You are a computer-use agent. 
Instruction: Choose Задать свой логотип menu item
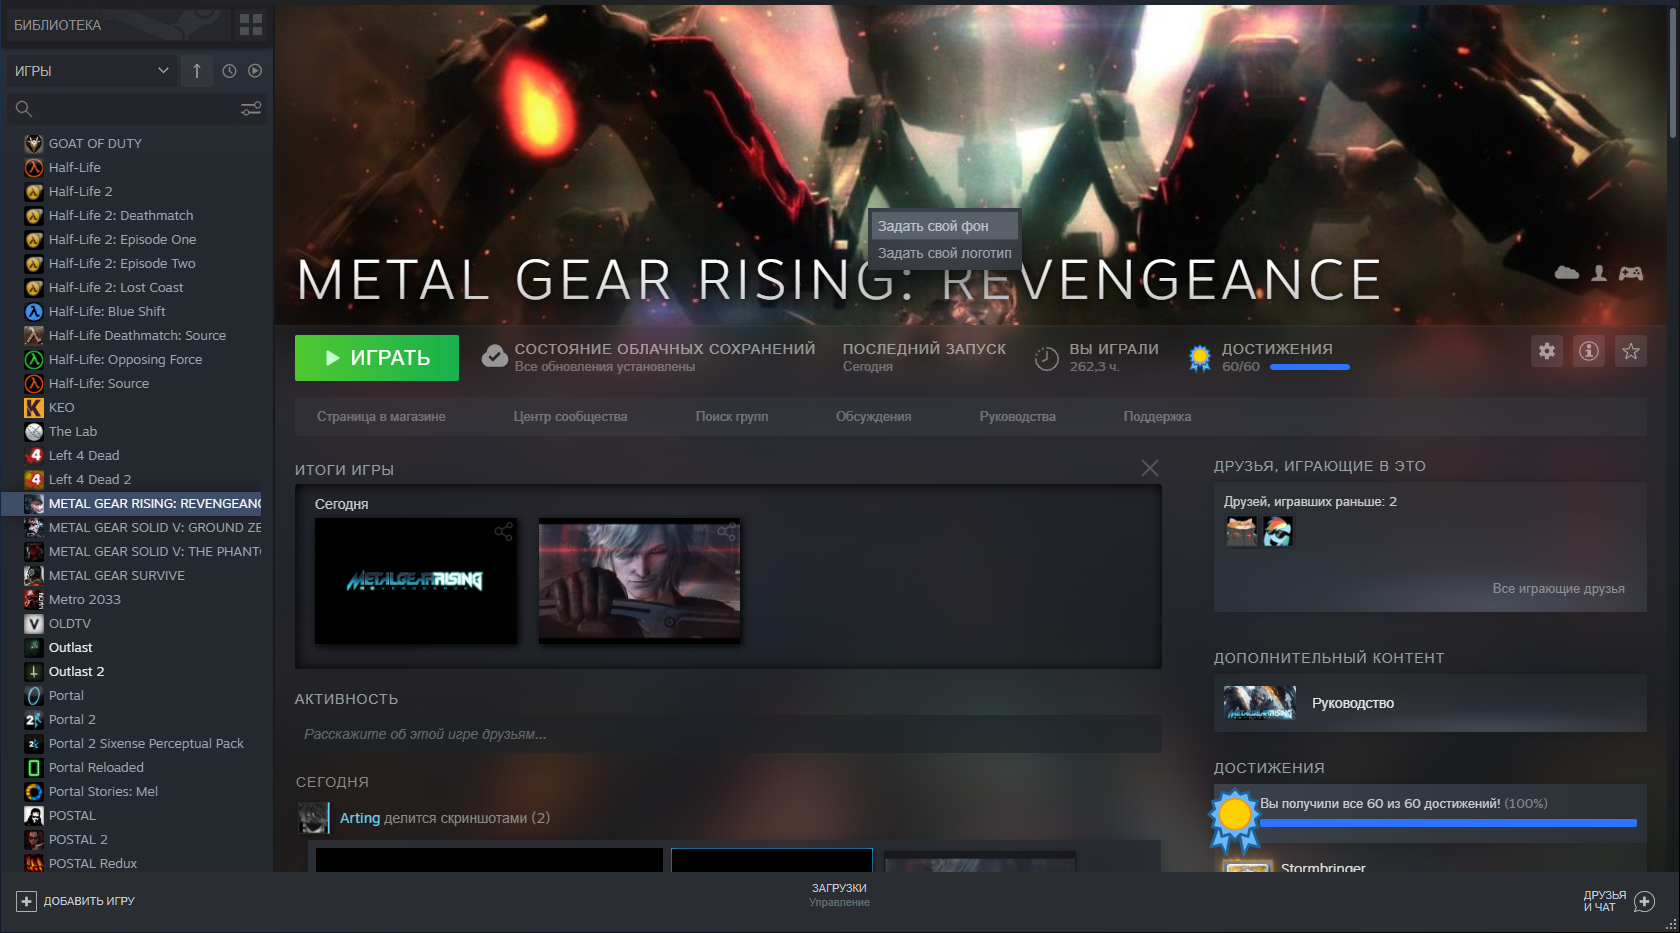[945, 253]
